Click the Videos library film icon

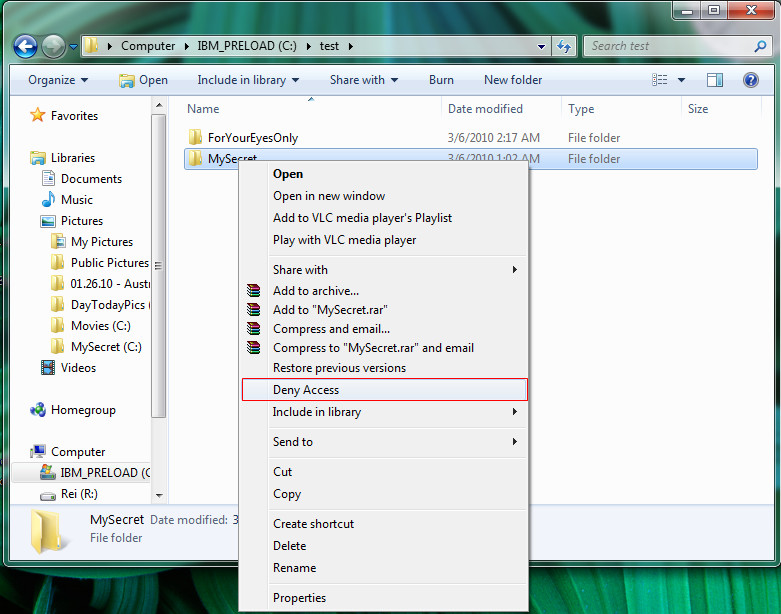point(48,368)
